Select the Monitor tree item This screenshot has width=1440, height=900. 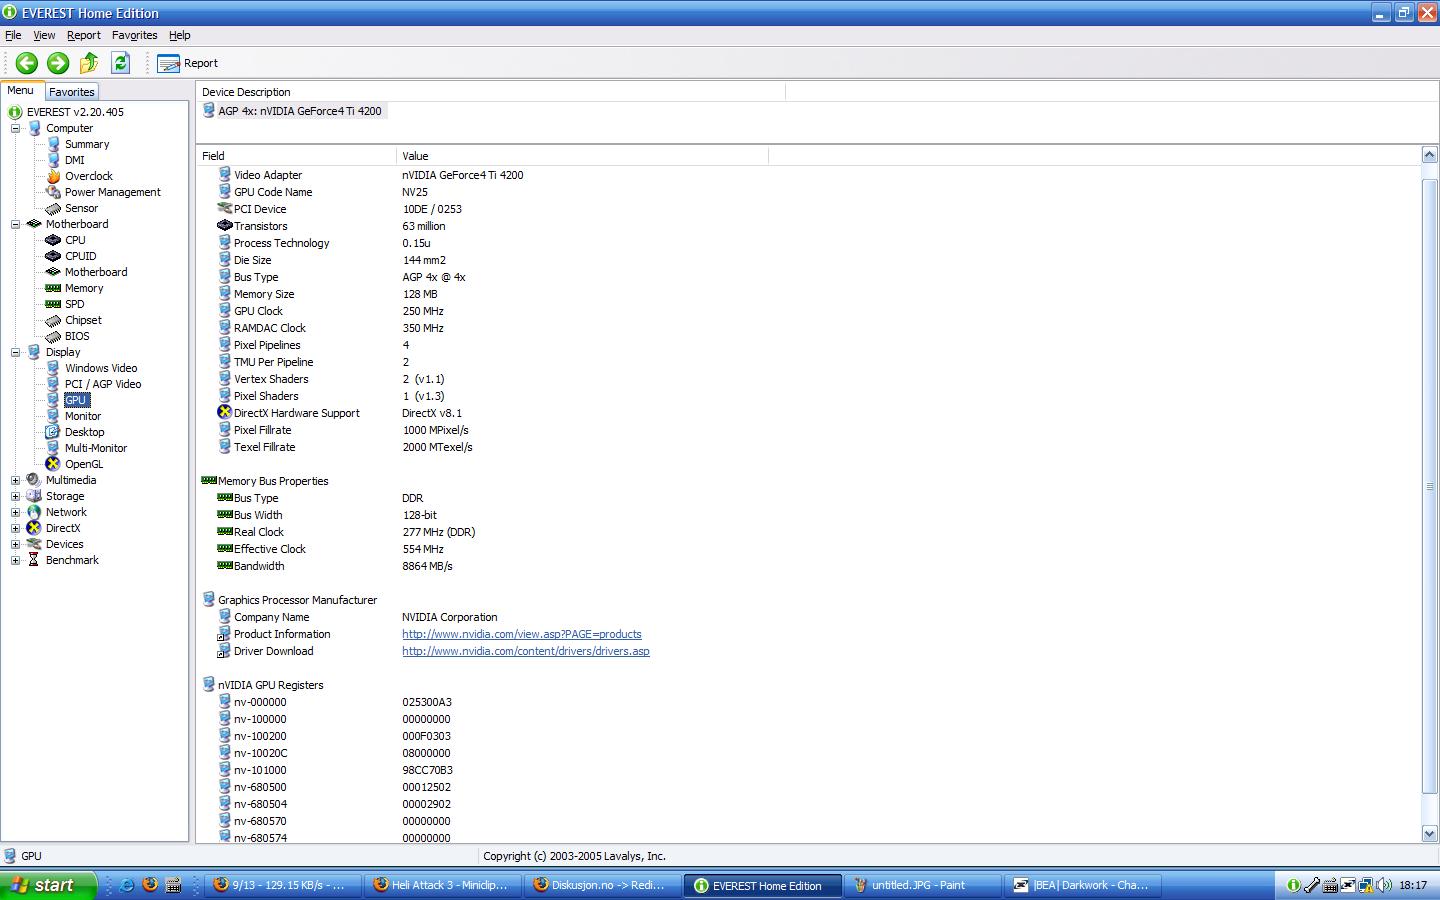(83, 416)
